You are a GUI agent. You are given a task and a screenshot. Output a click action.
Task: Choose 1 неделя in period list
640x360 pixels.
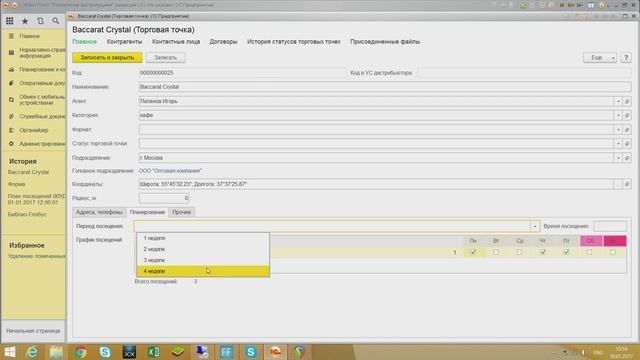pos(203,238)
